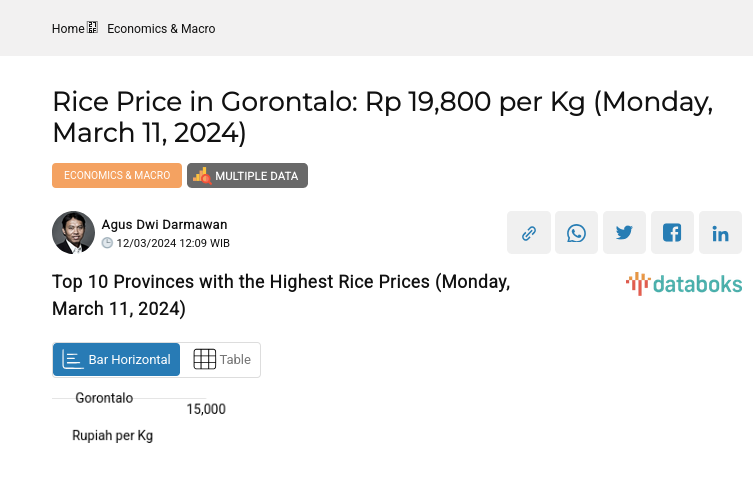Open the author's profile photo
753x498 pixels.
[x=73, y=233]
